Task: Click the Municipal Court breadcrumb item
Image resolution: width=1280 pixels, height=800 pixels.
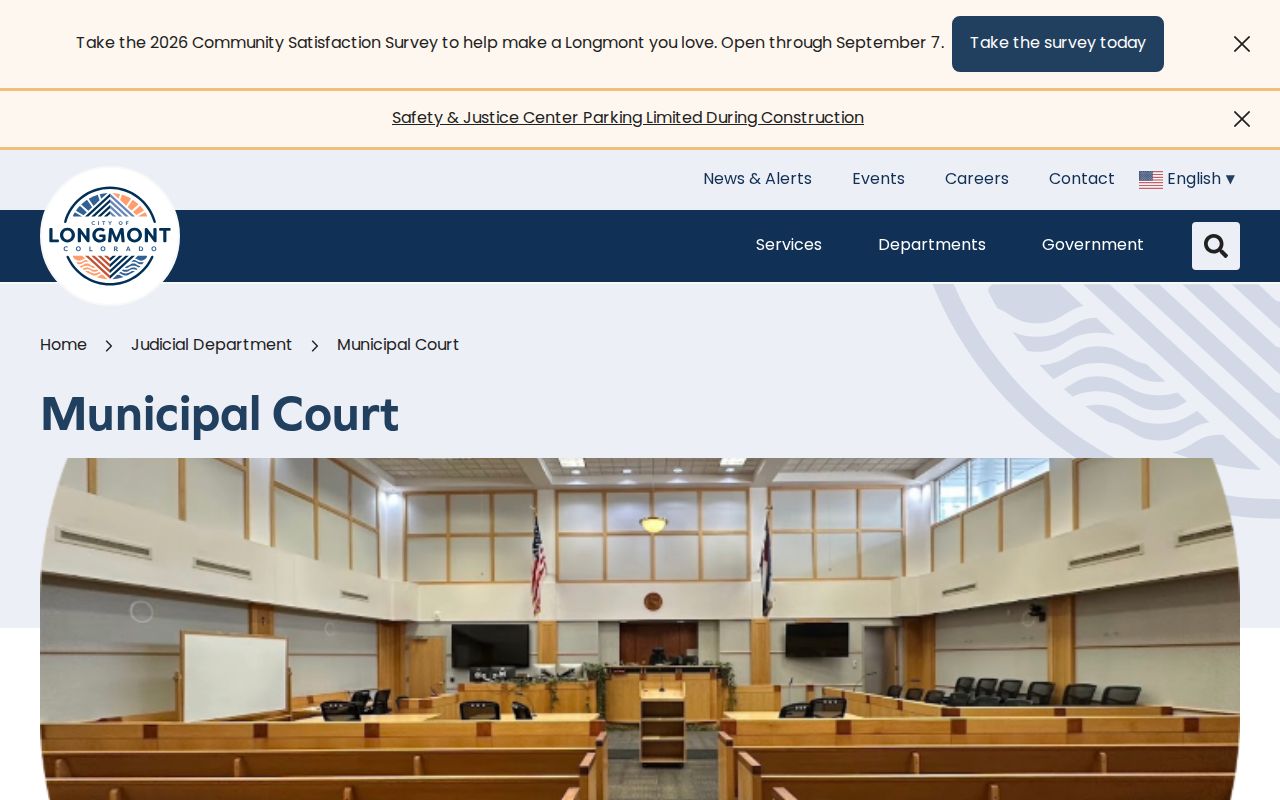Action: [398, 345]
